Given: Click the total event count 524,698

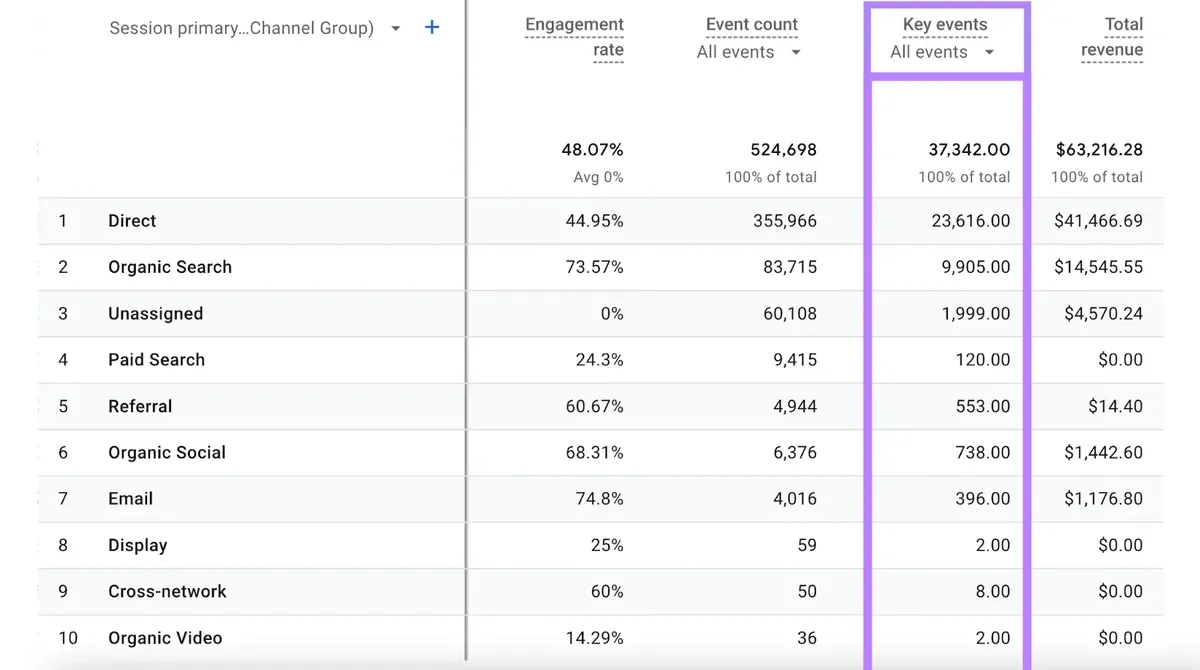Looking at the screenshot, I should pos(784,150).
